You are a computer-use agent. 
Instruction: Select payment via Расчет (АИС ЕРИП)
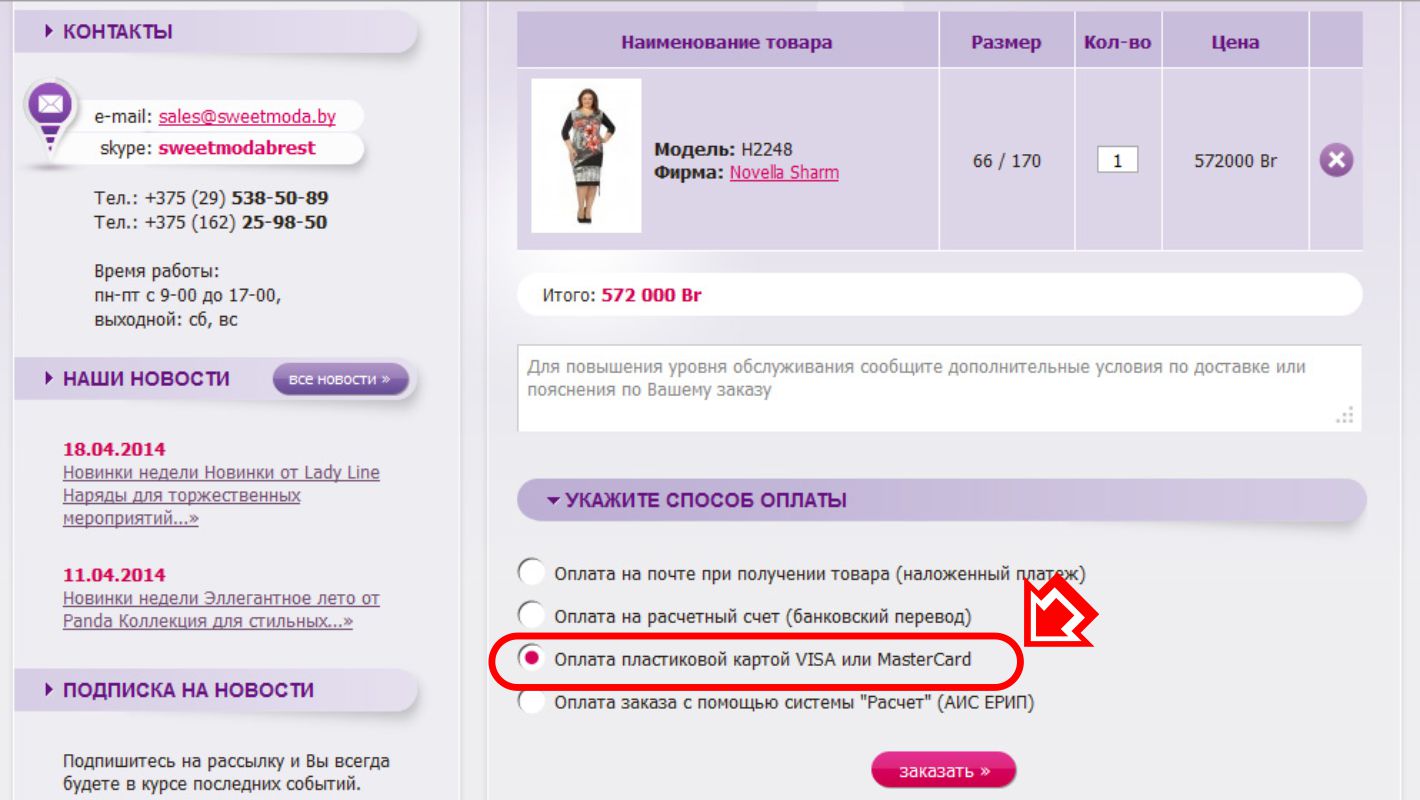pyautogui.click(x=532, y=701)
